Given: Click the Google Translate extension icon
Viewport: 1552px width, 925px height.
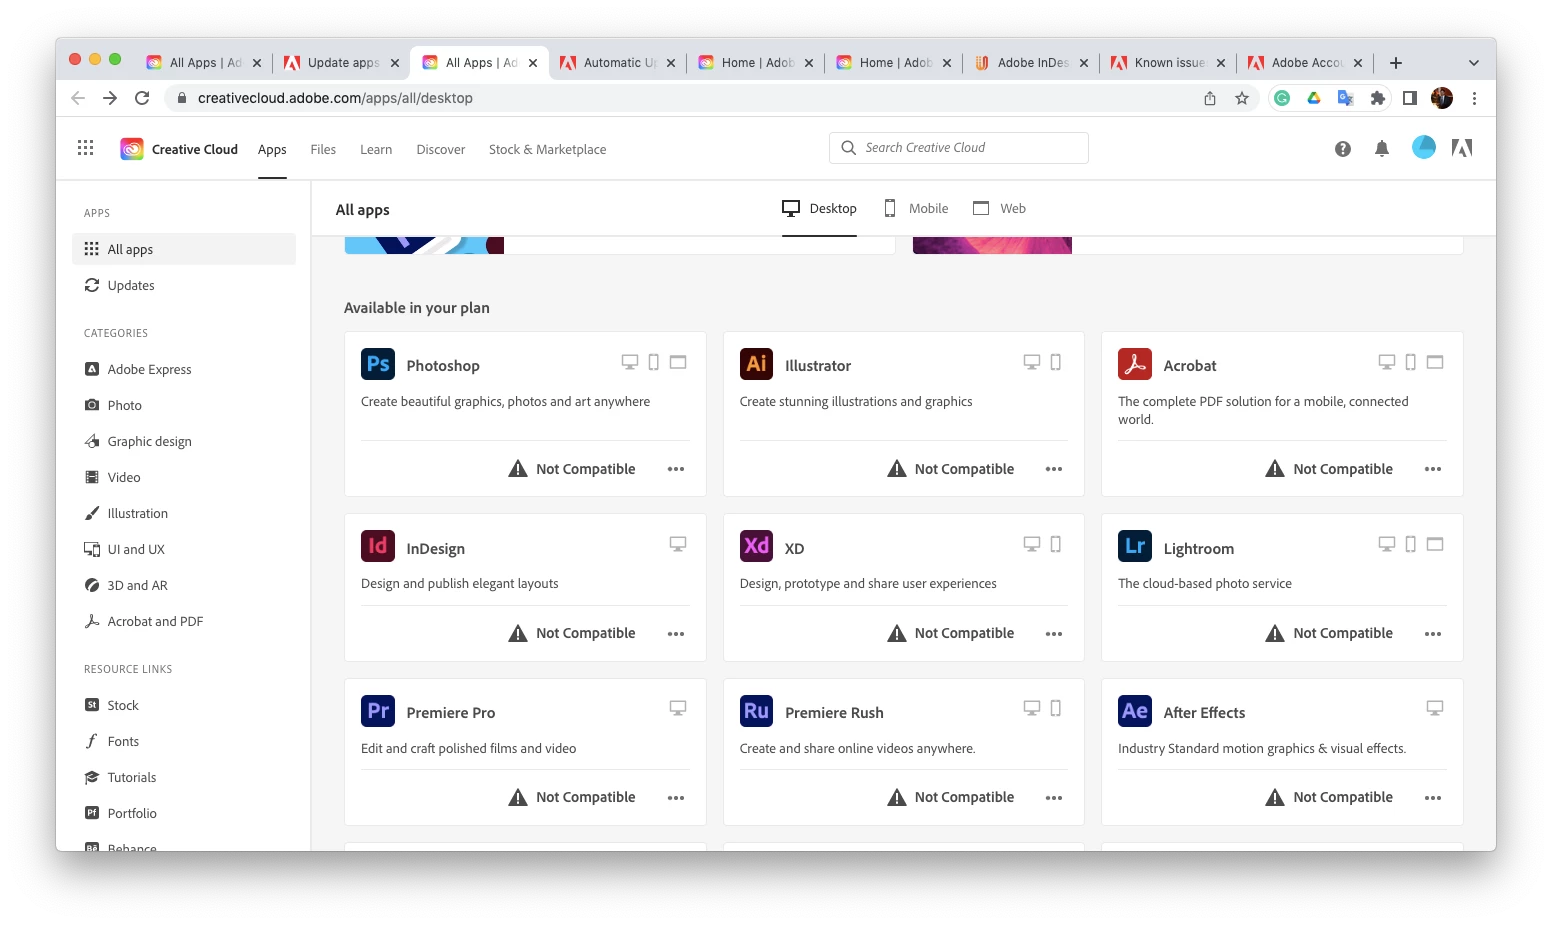Looking at the screenshot, I should [1346, 98].
